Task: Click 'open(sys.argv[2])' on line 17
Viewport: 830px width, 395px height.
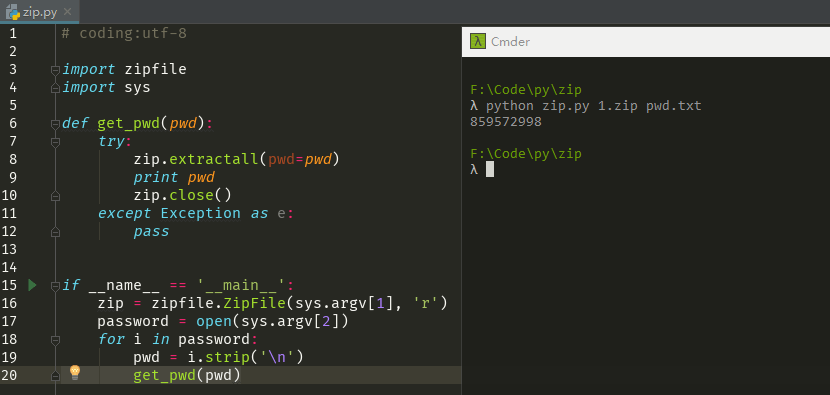Action: click(x=272, y=321)
